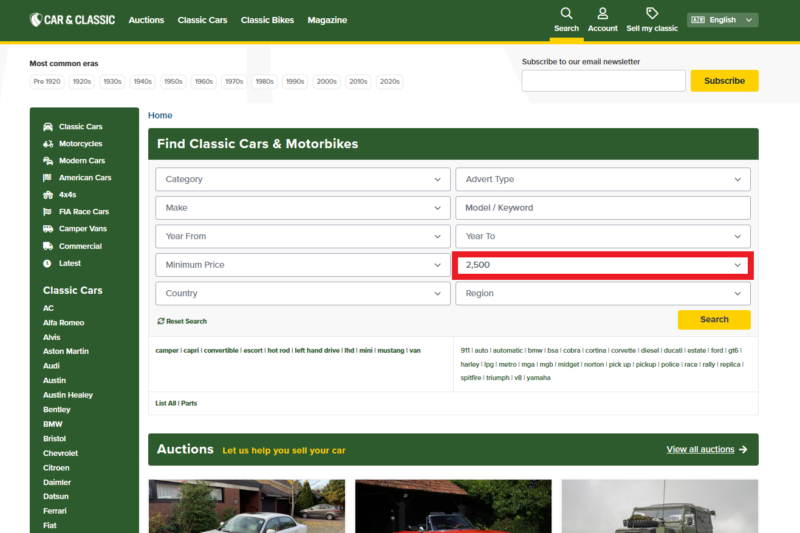Click the corvette keyword link
Screen dimensions: 800x533
pyautogui.click(x=623, y=350)
